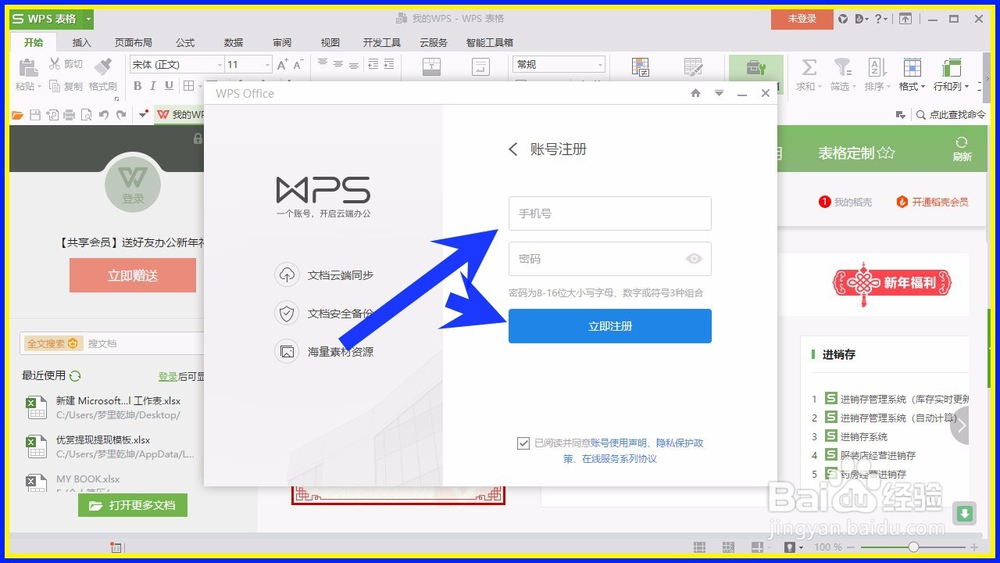1000x563 pixels.
Task: Expand next templates arrow on right panel
Action: coord(960,425)
